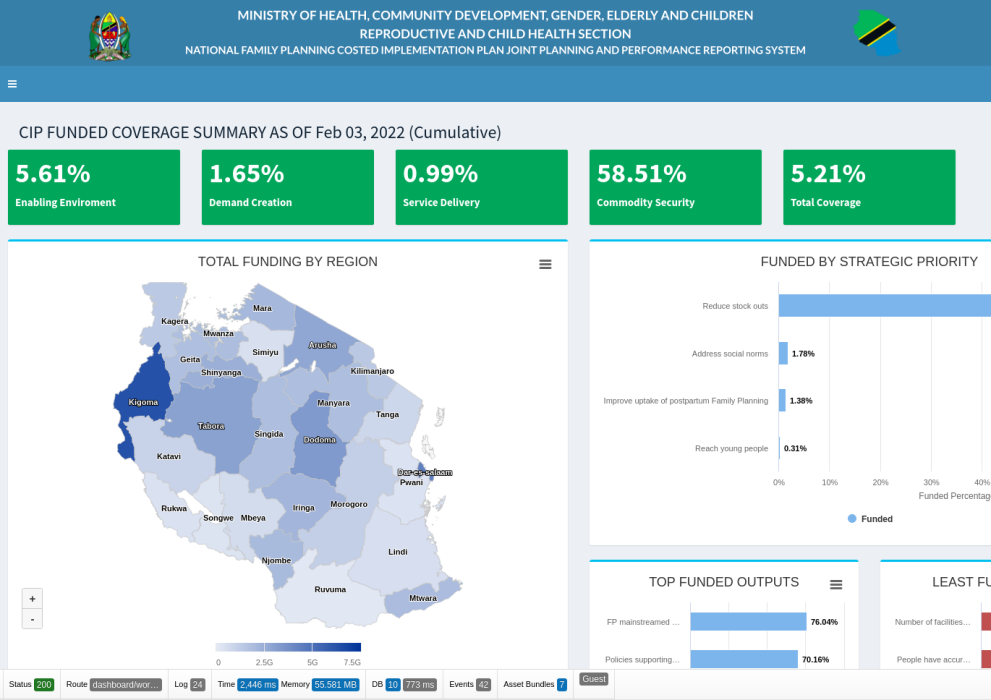The image size is (991, 700).
Task: Click the Enabling Enviroment 5.61% card
Action: [x=94, y=187]
